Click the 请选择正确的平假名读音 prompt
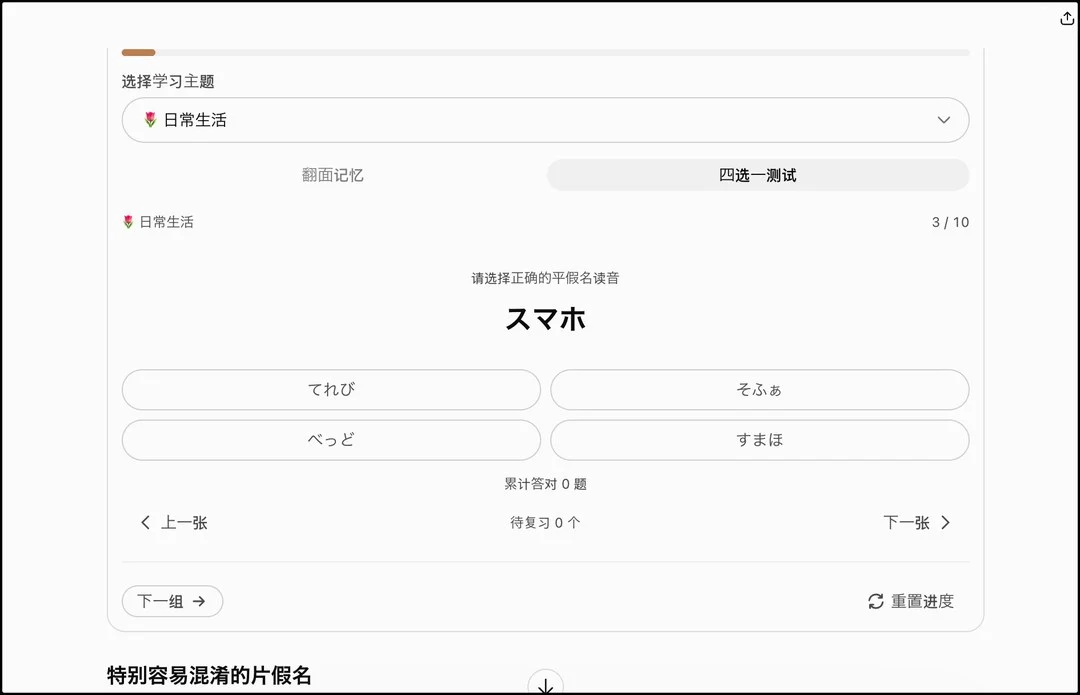Viewport: 1080px width, 695px height. pos(546,278)
